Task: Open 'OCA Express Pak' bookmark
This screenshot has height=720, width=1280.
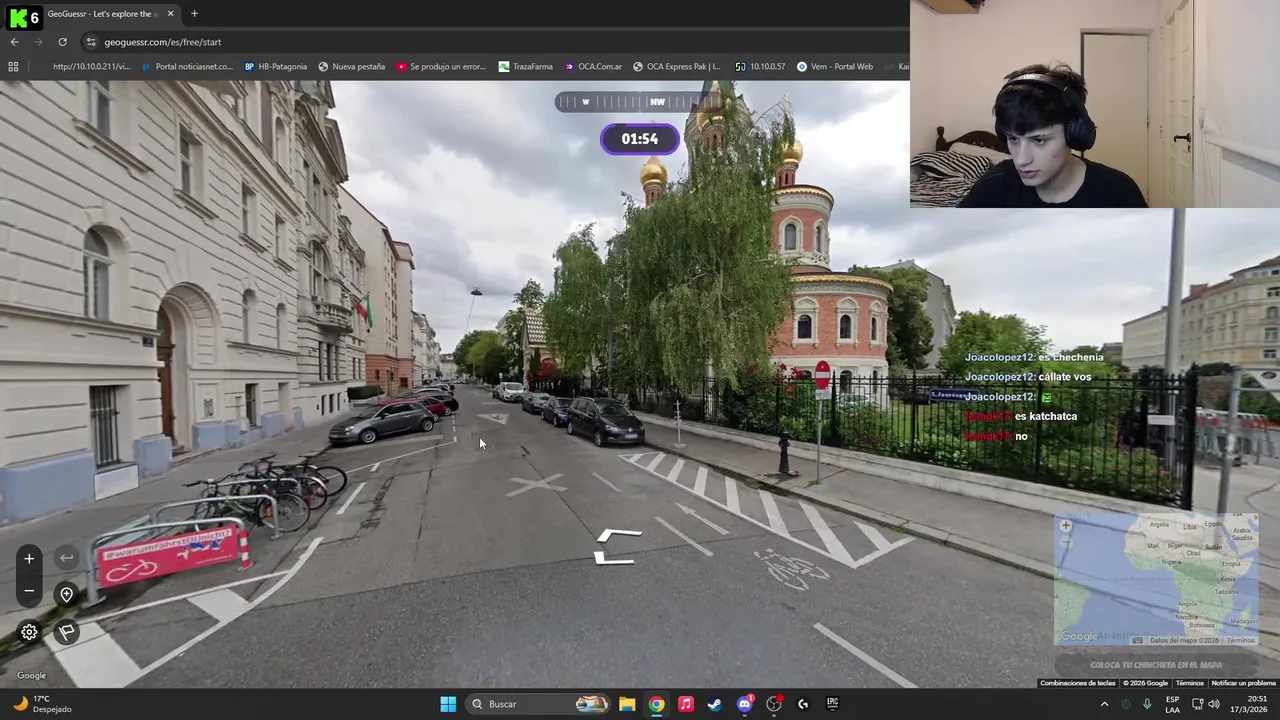Action: pyautogui.click(x=676, y=67)
